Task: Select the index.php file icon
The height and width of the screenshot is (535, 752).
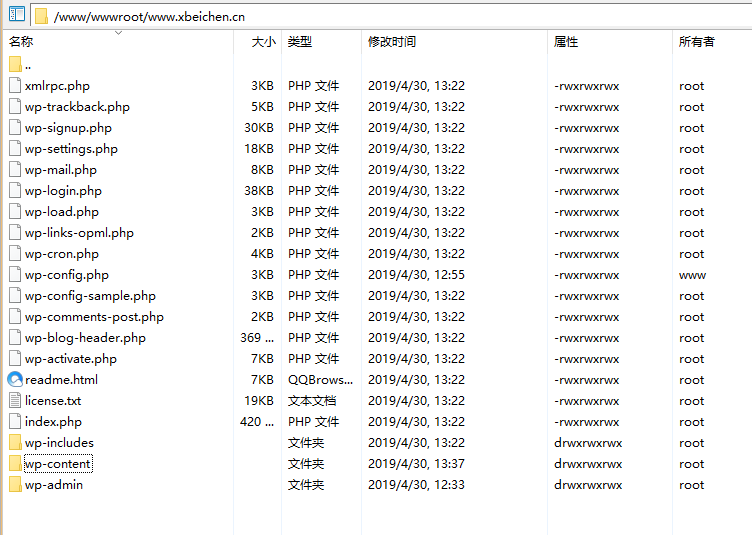Action: pyautogui.click(x=15, y=421)
